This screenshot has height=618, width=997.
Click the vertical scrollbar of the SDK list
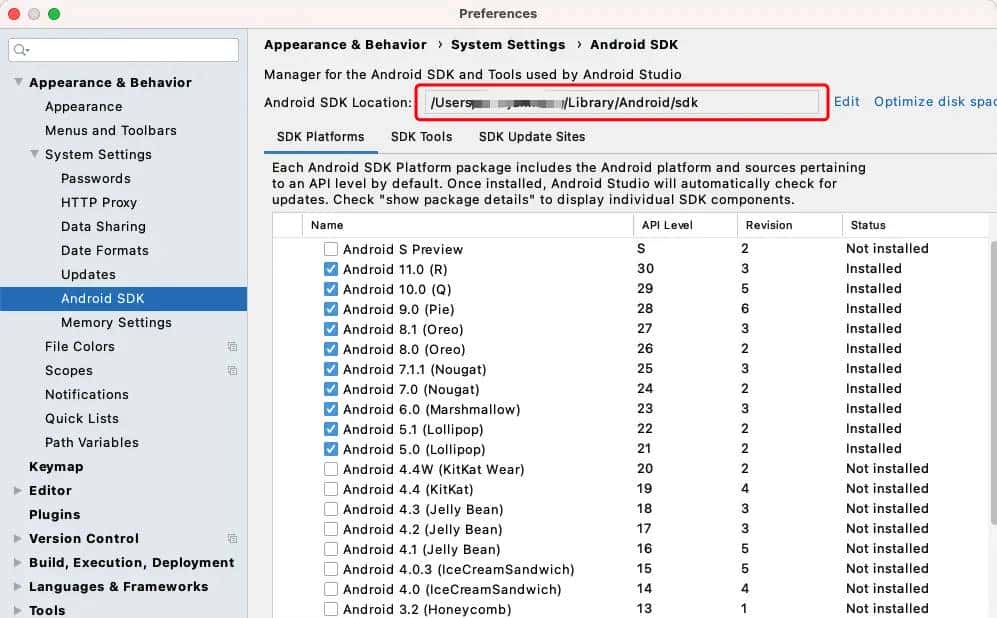pyautogui.click(x=992, y=400)
